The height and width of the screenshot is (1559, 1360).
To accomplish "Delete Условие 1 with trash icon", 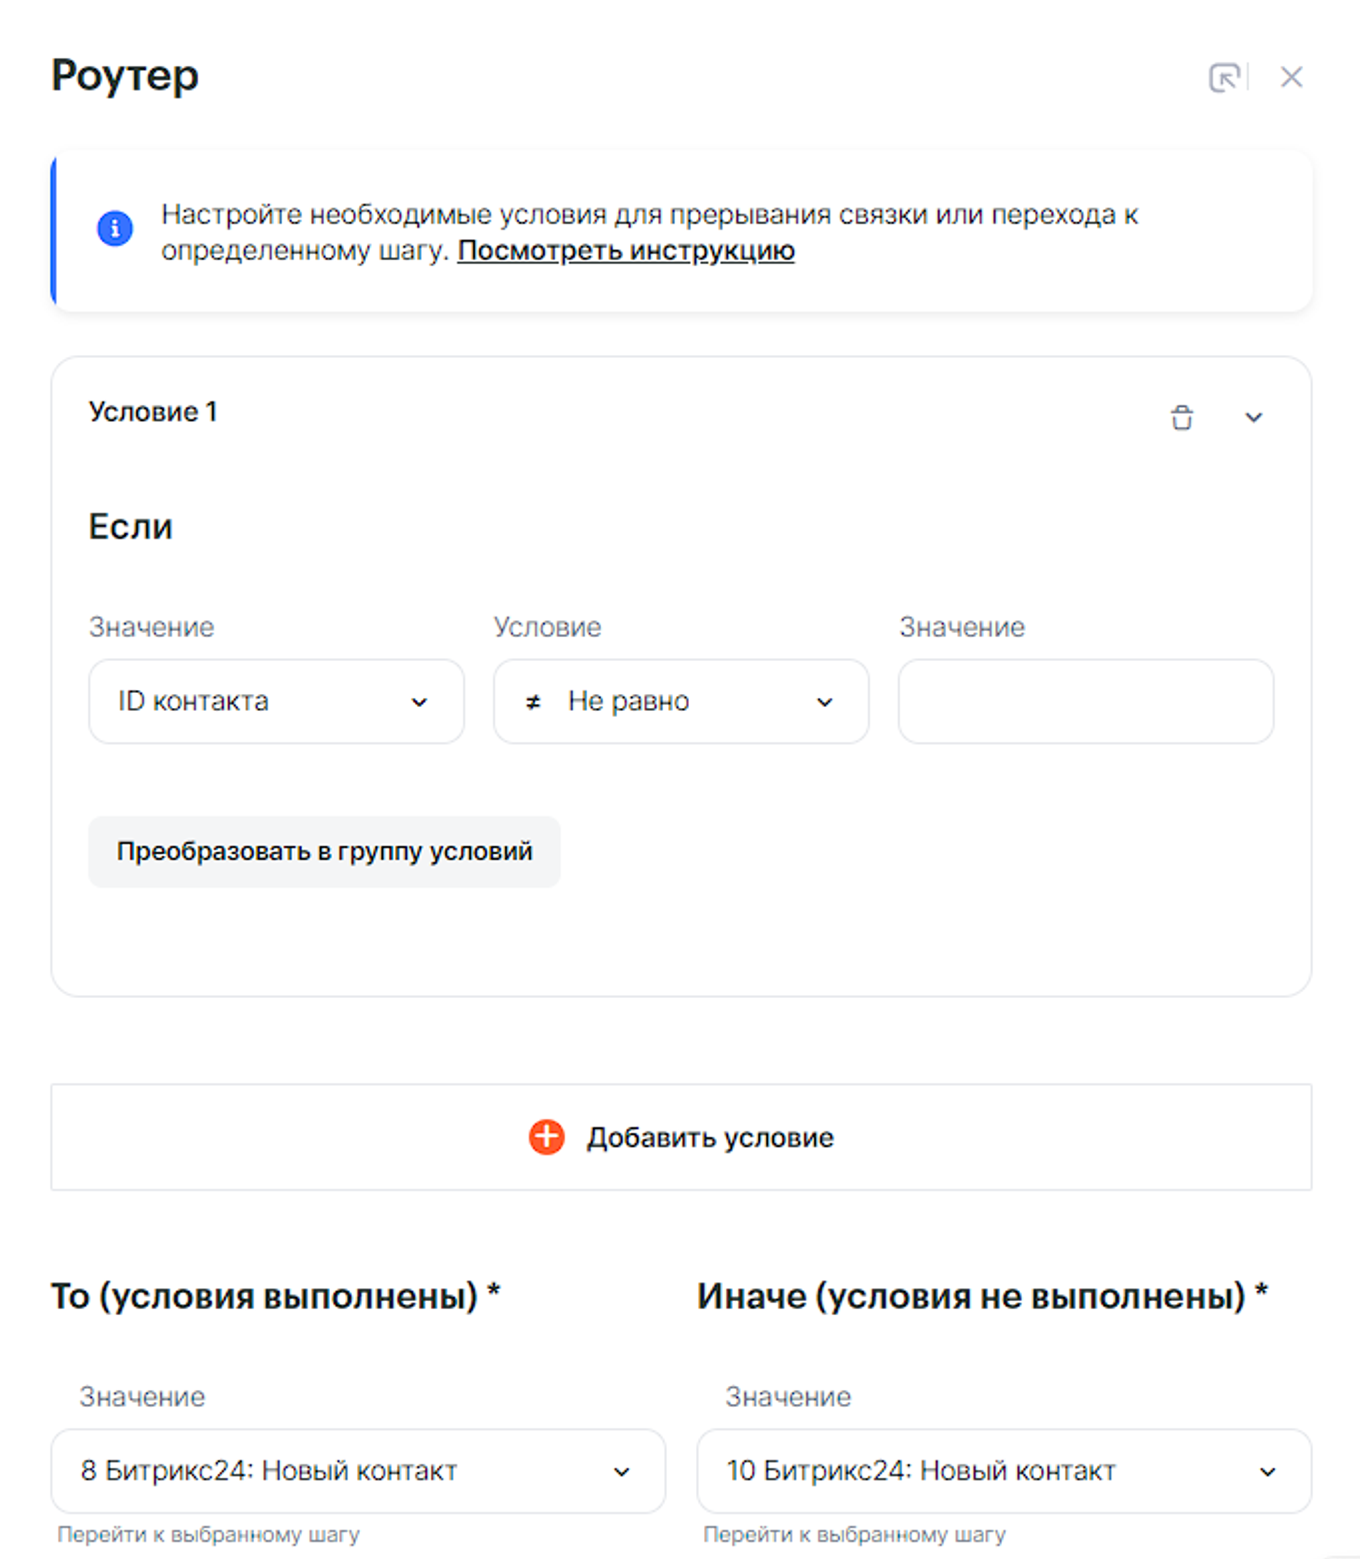I will (1182, 417).
